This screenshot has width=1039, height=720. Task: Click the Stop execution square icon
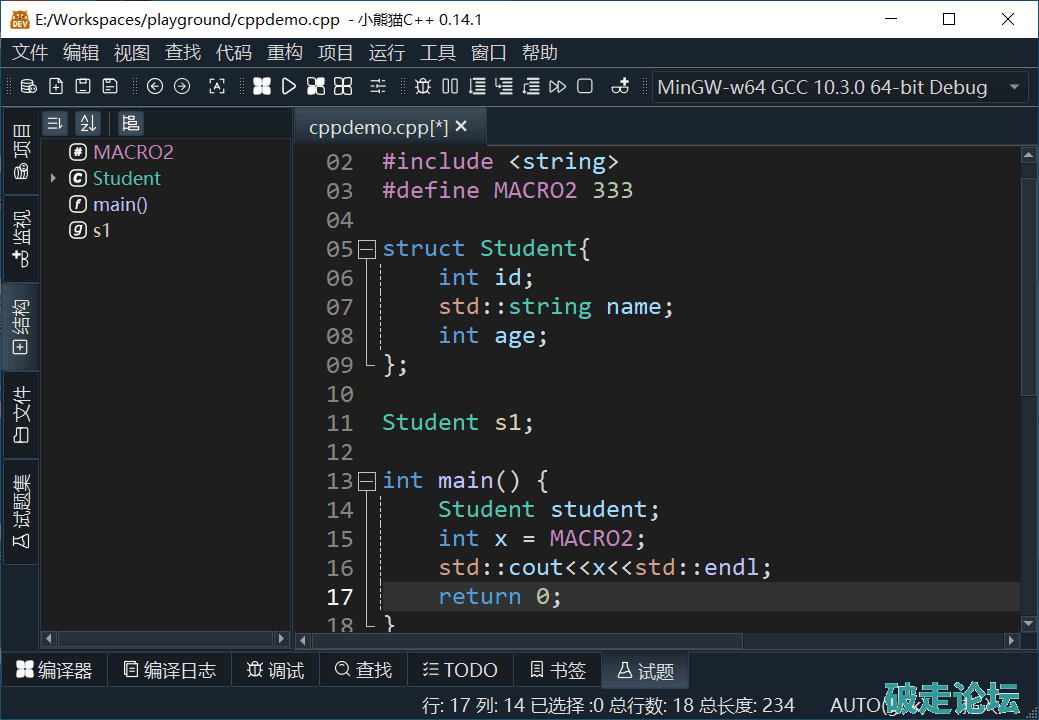click(x=585, y=87)
